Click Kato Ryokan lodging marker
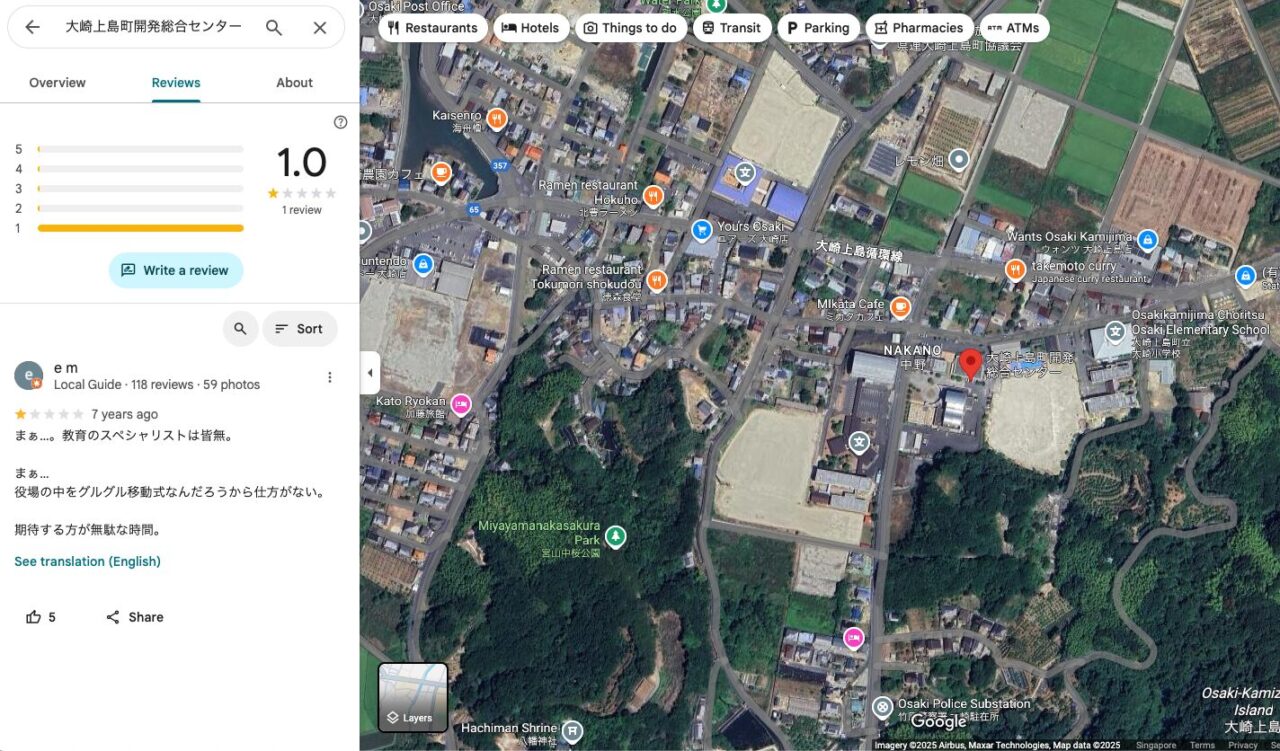 point(461,404)
